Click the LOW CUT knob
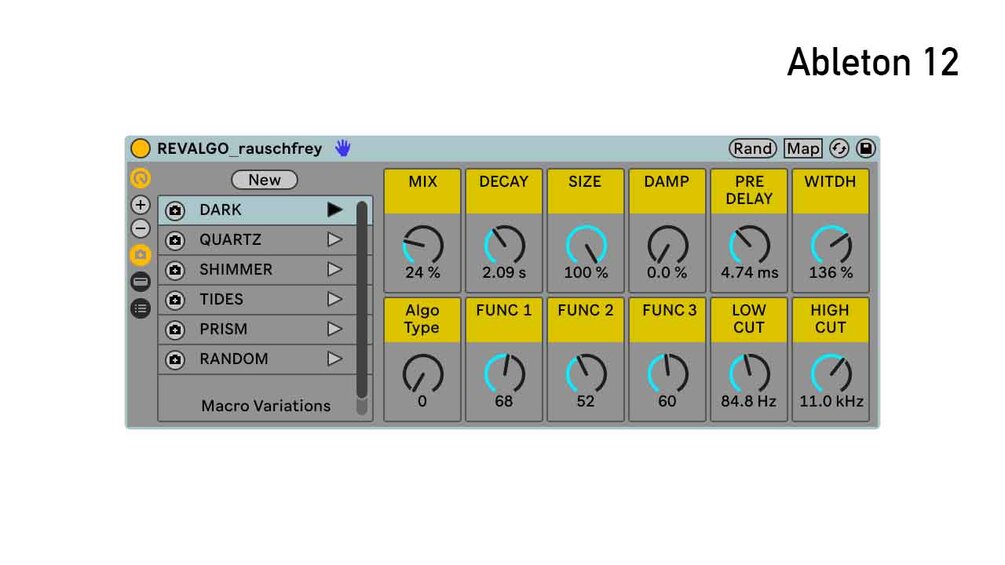The width and height of the screenshot is (1005, 565). pos(749,373)
